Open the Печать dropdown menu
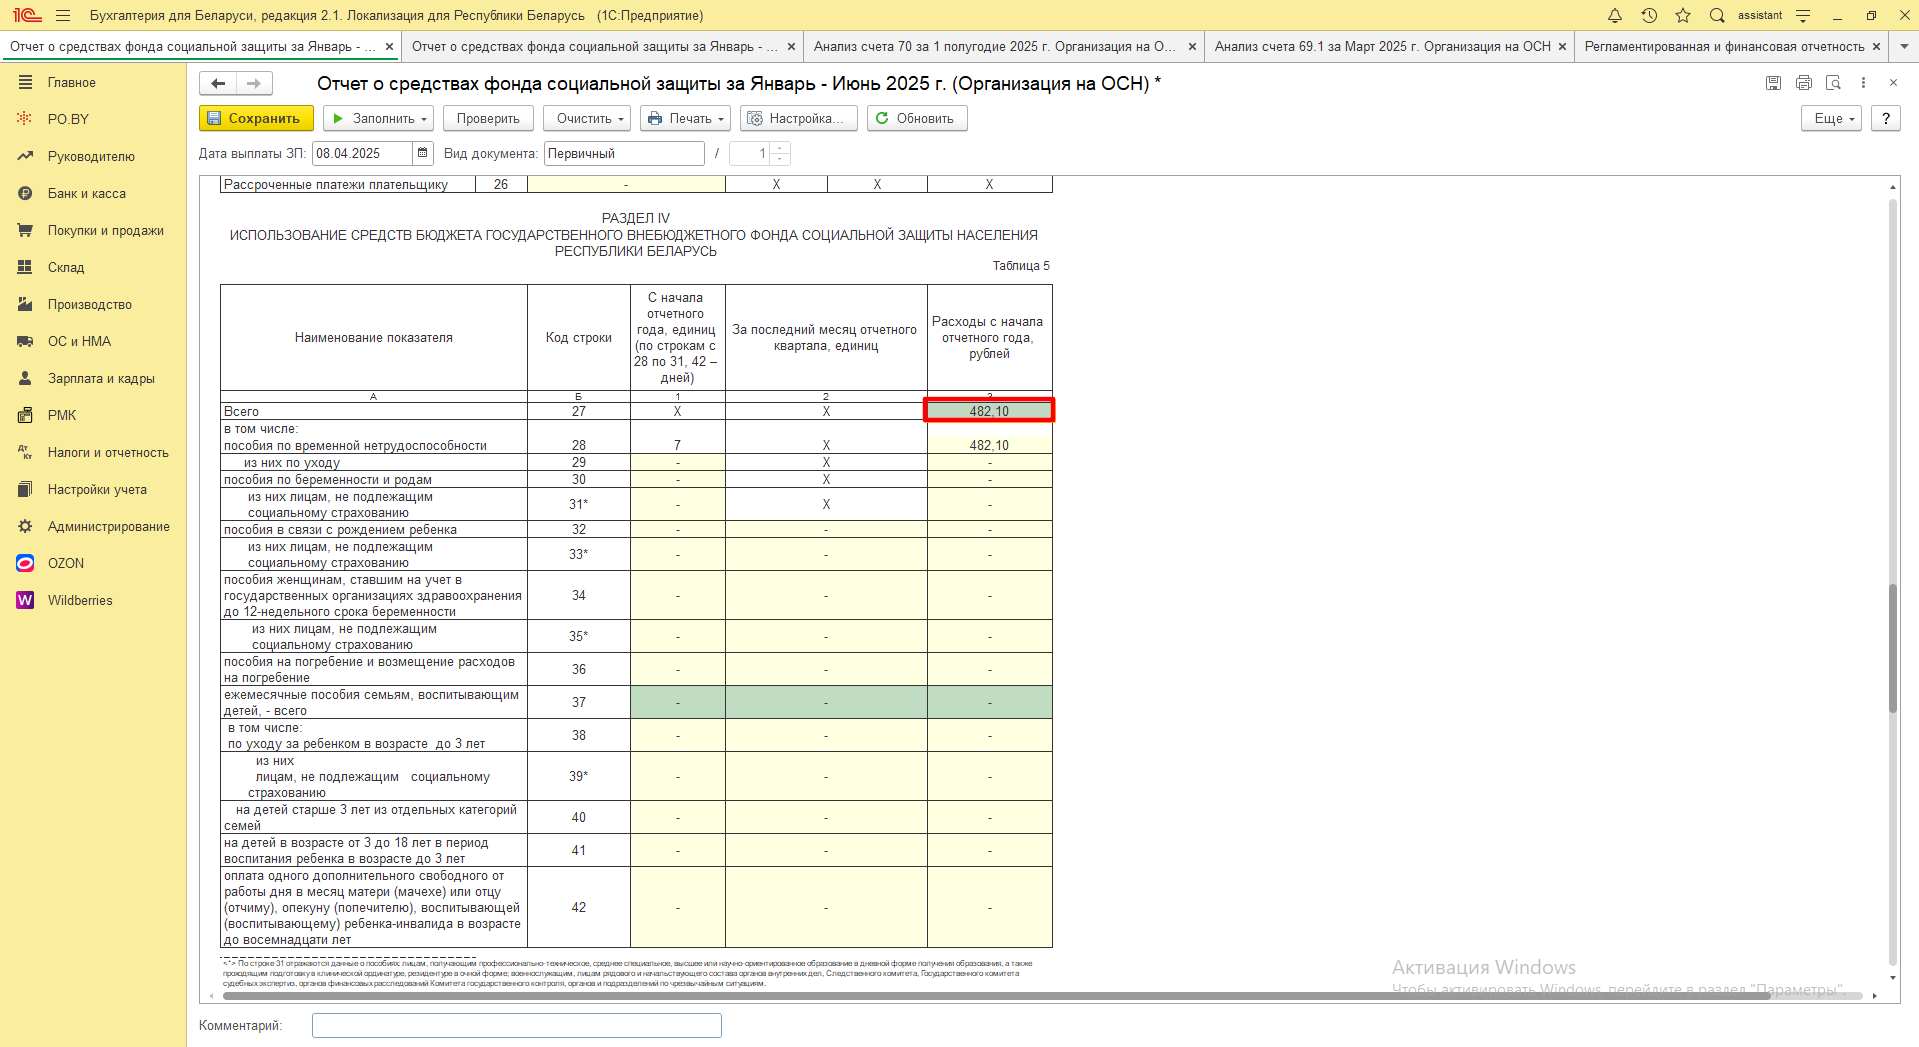Viewport: 1919px width, 1047px height. 685,118
